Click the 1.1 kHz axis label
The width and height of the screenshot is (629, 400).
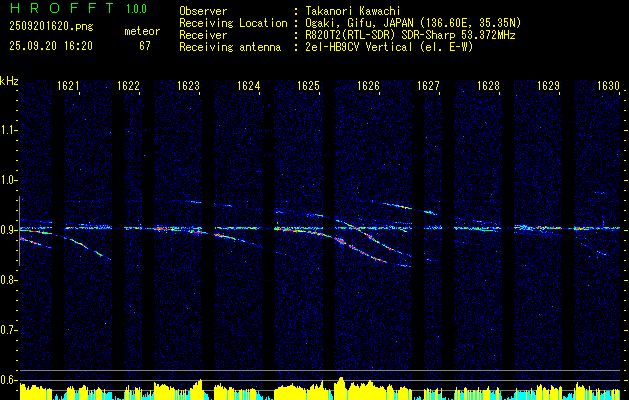[x=8, y=130]
